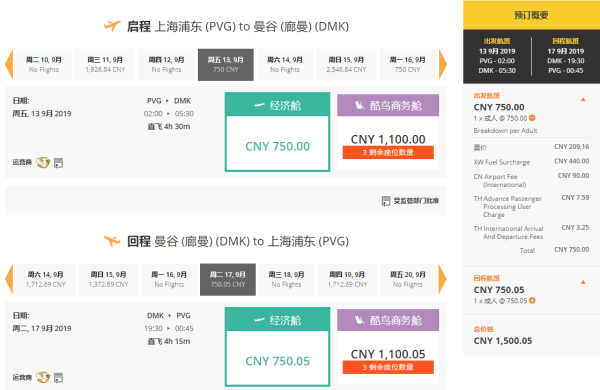This screenshot has height=390, width=600.
Task: Choose ScootBiz fare CNY 1,100.00 for departure
Action: coord(388,132)
